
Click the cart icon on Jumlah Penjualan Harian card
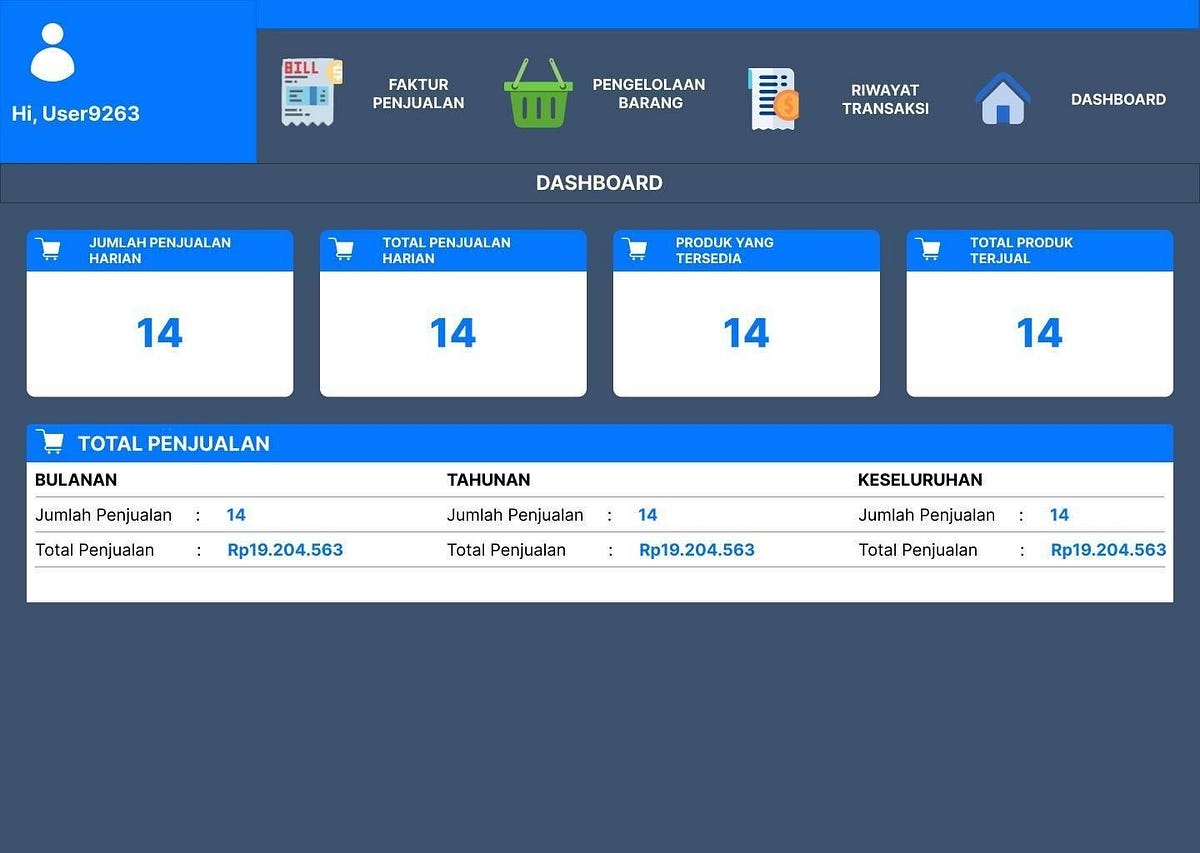[x=47, y=248]
